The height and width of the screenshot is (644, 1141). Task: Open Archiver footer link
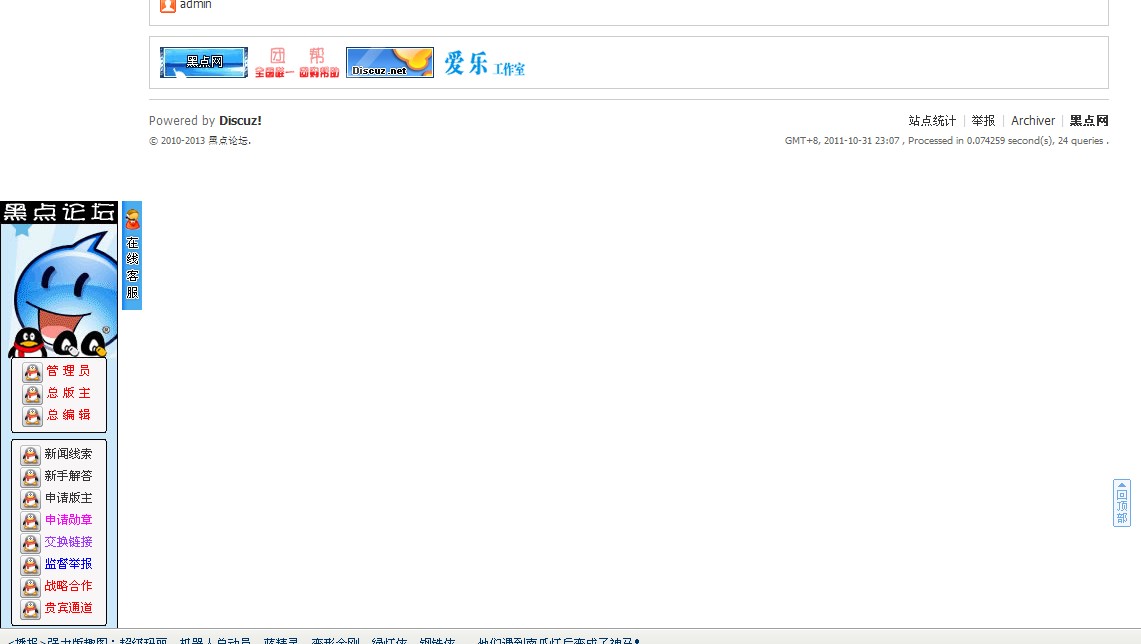(x=1033, y=121)
